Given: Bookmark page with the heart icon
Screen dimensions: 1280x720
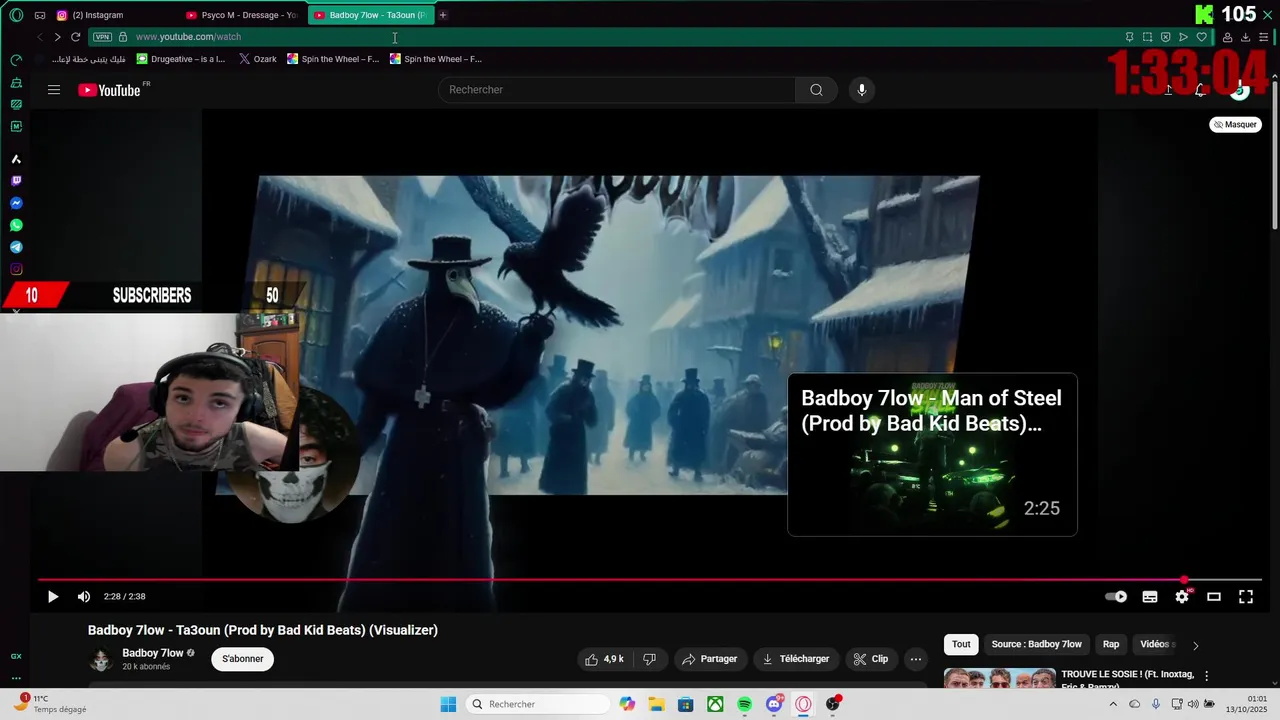Looking at the screenshot, I should pyautogui.click(x=1201, y=37).
